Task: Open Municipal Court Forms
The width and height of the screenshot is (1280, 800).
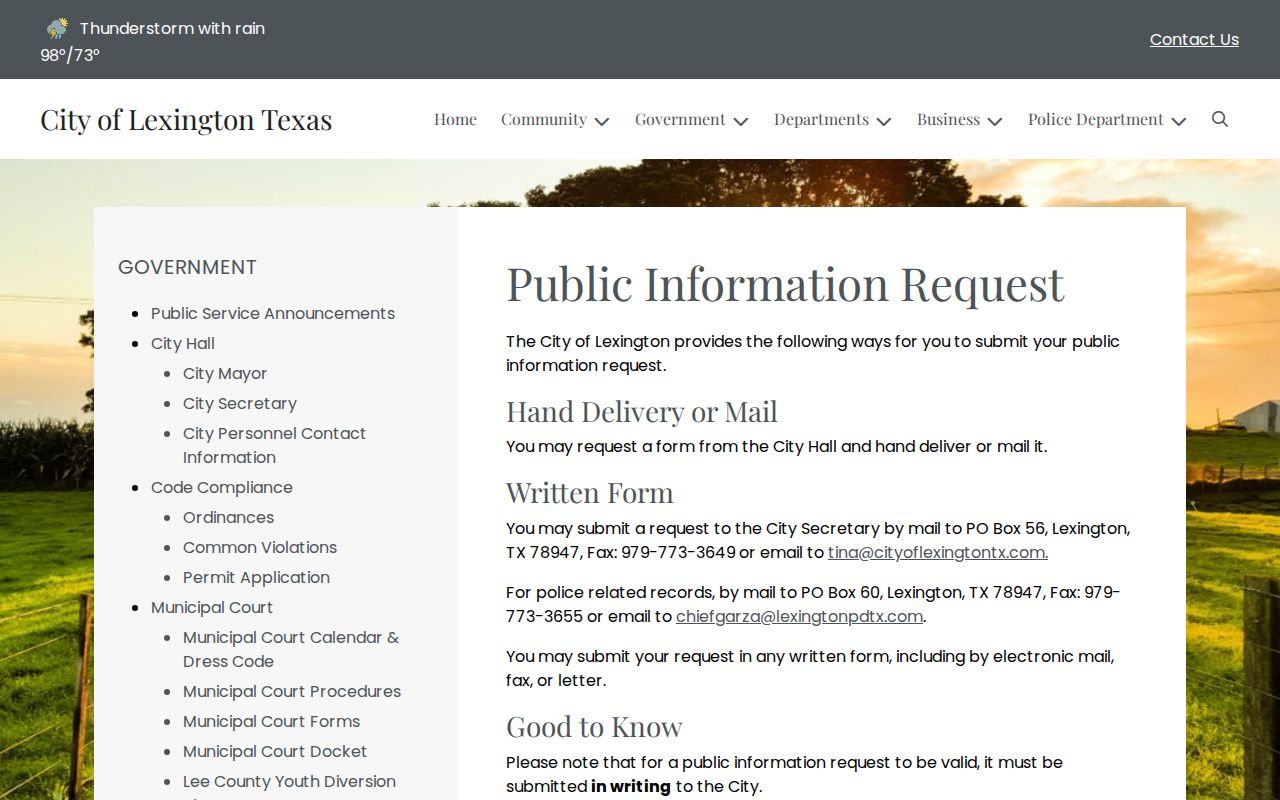Action: [x=271, y=721]
